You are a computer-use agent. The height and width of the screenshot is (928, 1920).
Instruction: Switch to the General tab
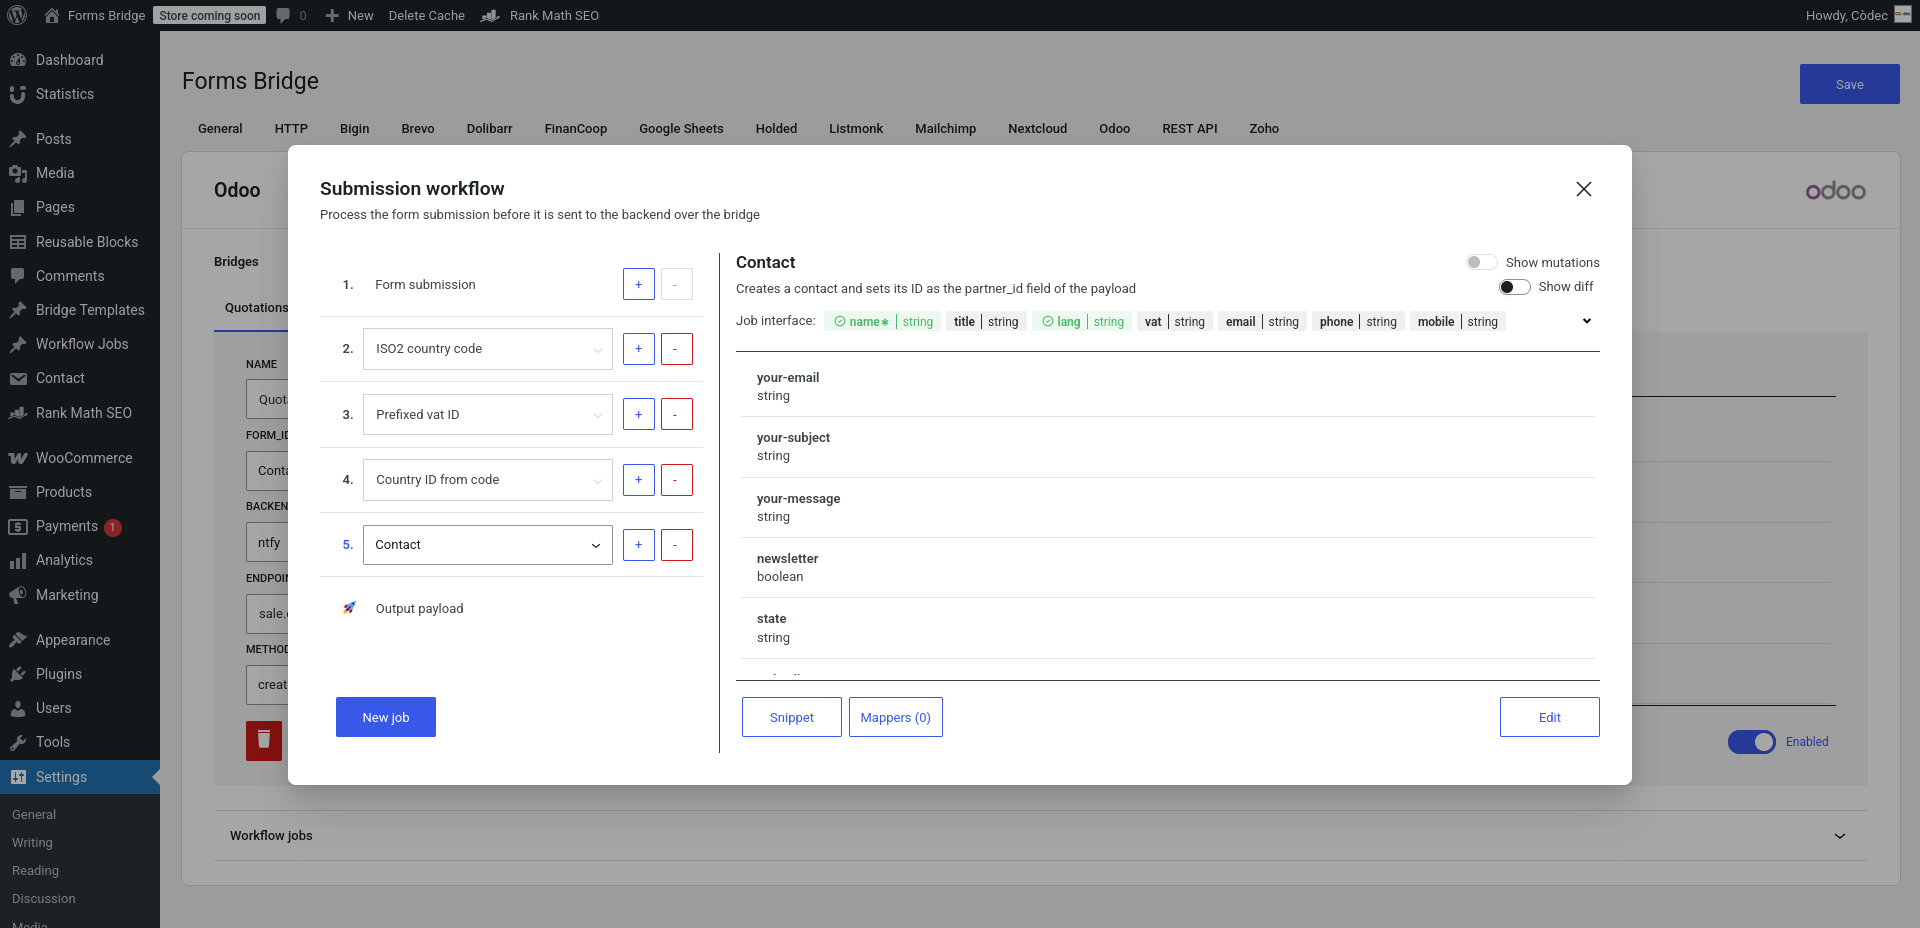click(x=220, y=129)
